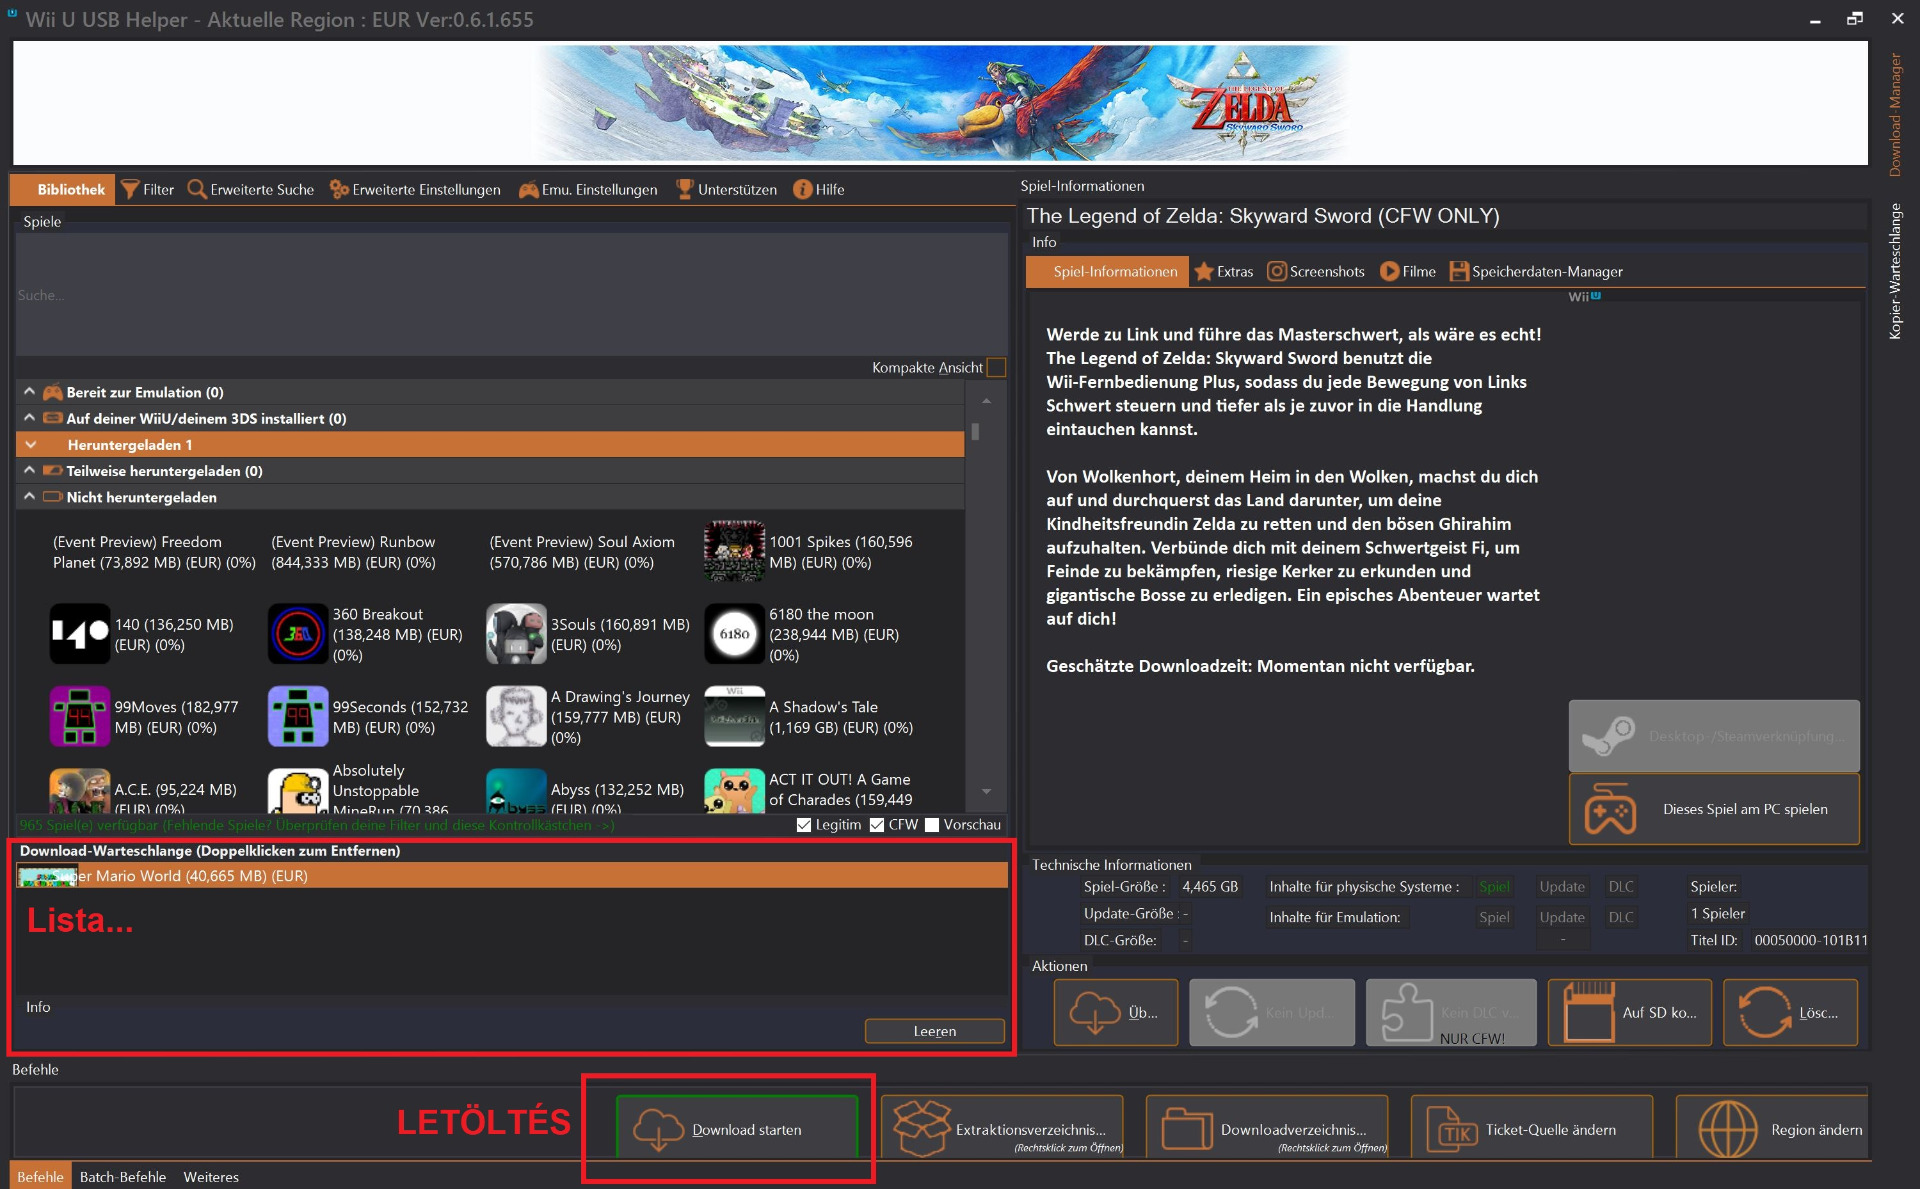The height and width of the screenshot is (1189, 1920).
Task: Select the 1001 Spikes game thumbnail
Action: pos(735,551)
